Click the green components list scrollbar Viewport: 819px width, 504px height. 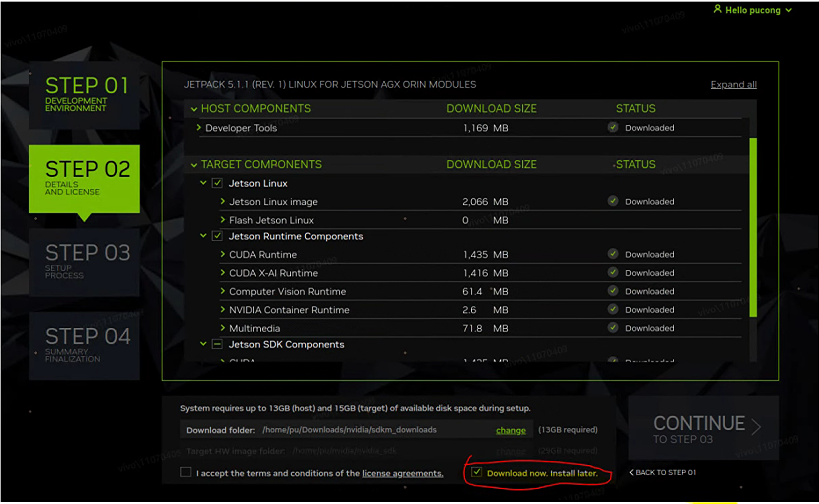753,227
